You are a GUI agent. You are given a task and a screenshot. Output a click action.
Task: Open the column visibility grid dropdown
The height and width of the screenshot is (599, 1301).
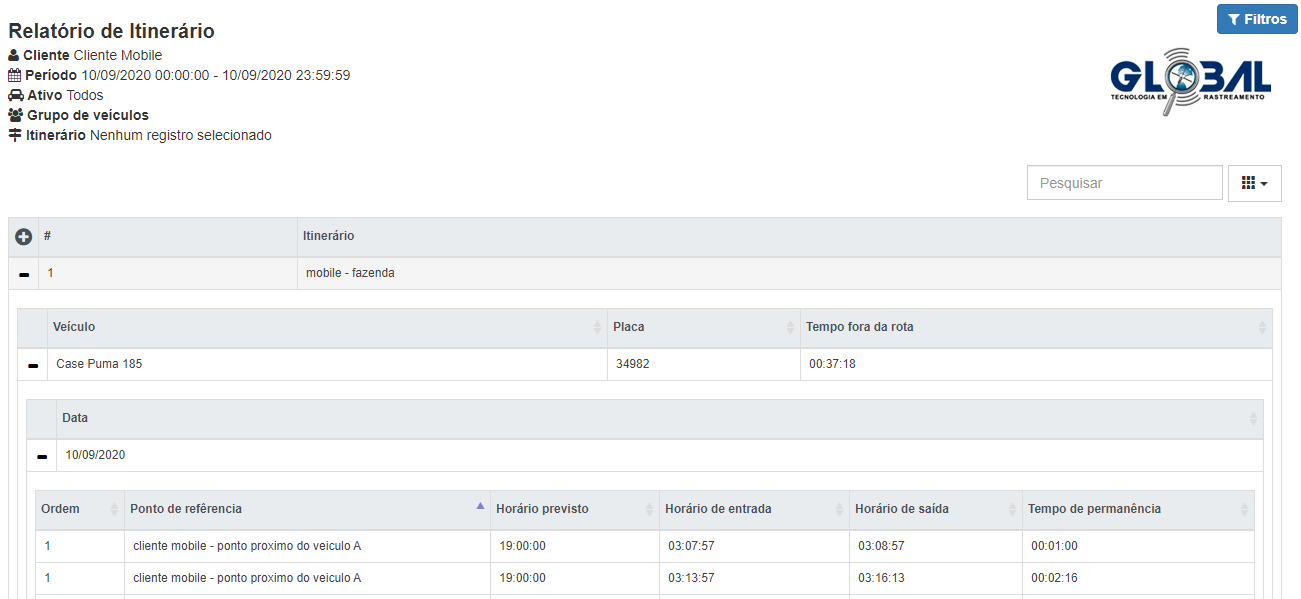click(1254, 183)
